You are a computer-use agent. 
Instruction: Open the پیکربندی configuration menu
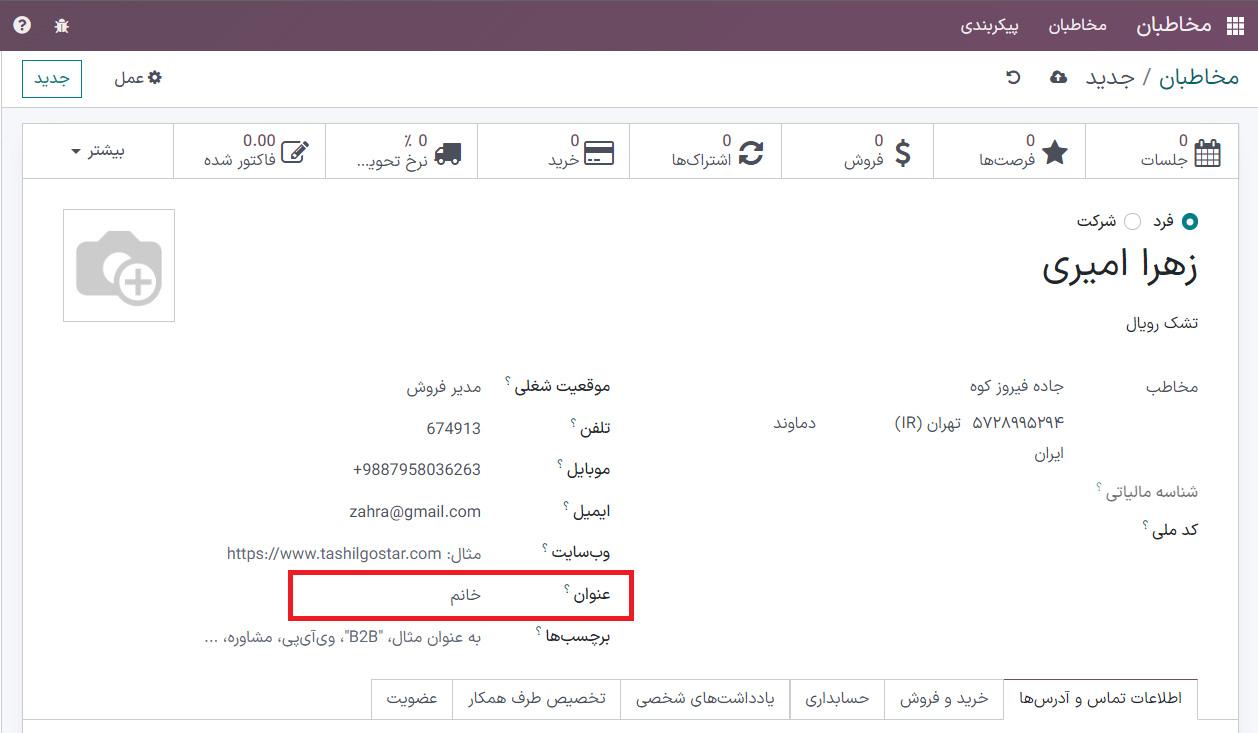pos(989,25)
